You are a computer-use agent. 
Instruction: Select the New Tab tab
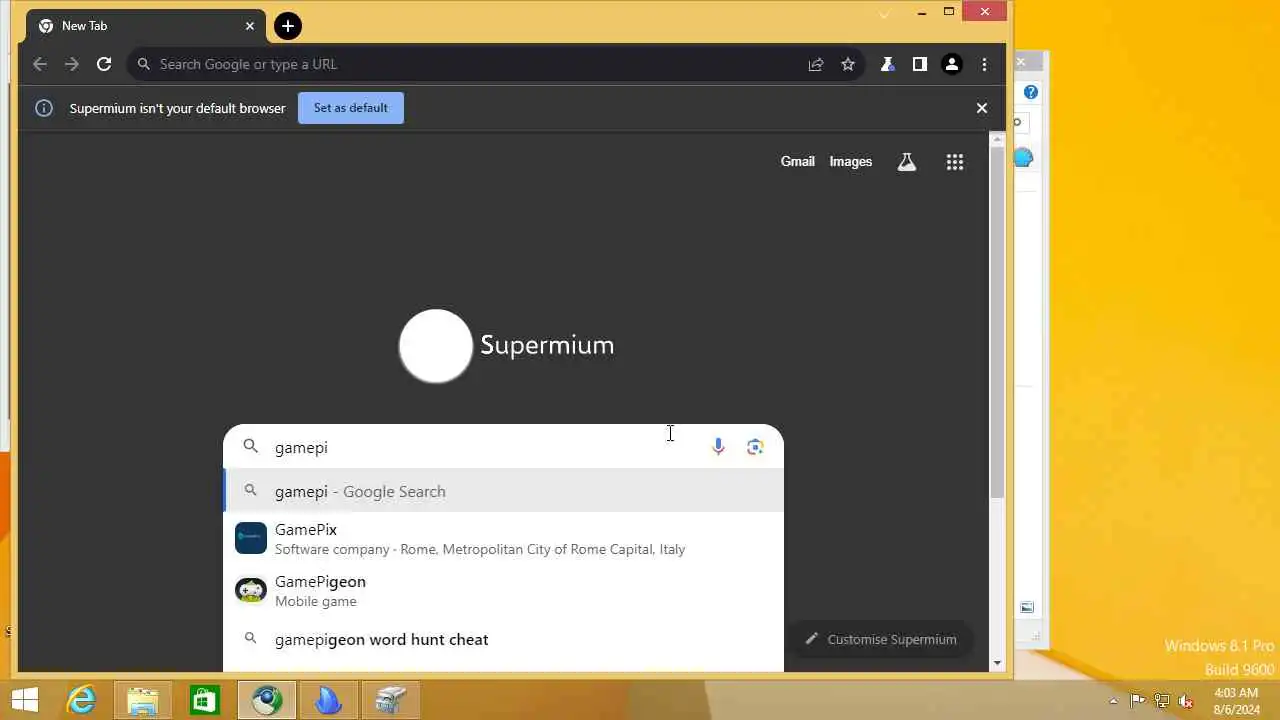pos(145,26)
